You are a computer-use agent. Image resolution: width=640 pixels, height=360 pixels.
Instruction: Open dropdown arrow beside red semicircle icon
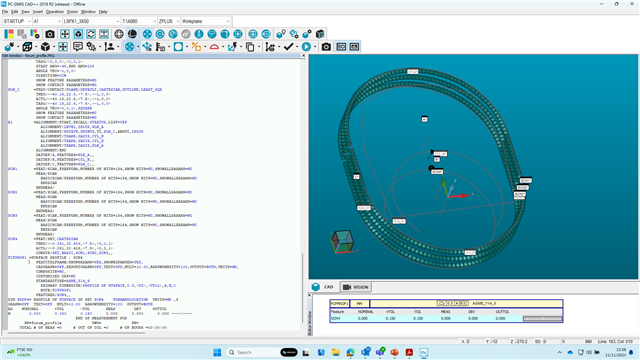click(x=223, y=47)
